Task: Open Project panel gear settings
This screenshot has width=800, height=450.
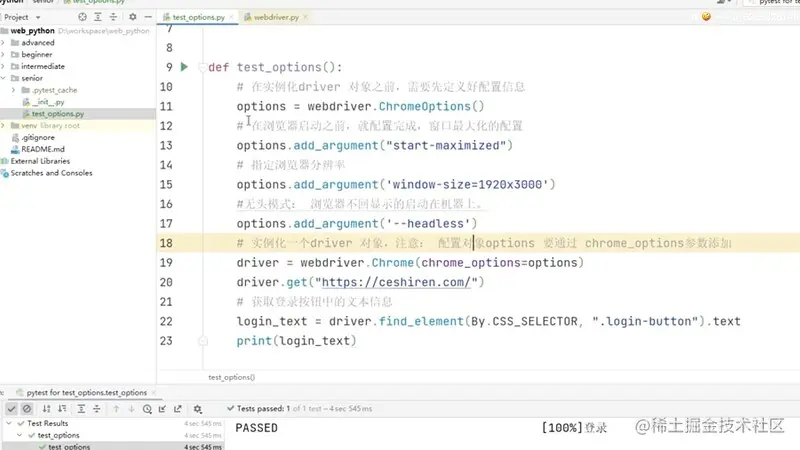Action: [133, 17]
